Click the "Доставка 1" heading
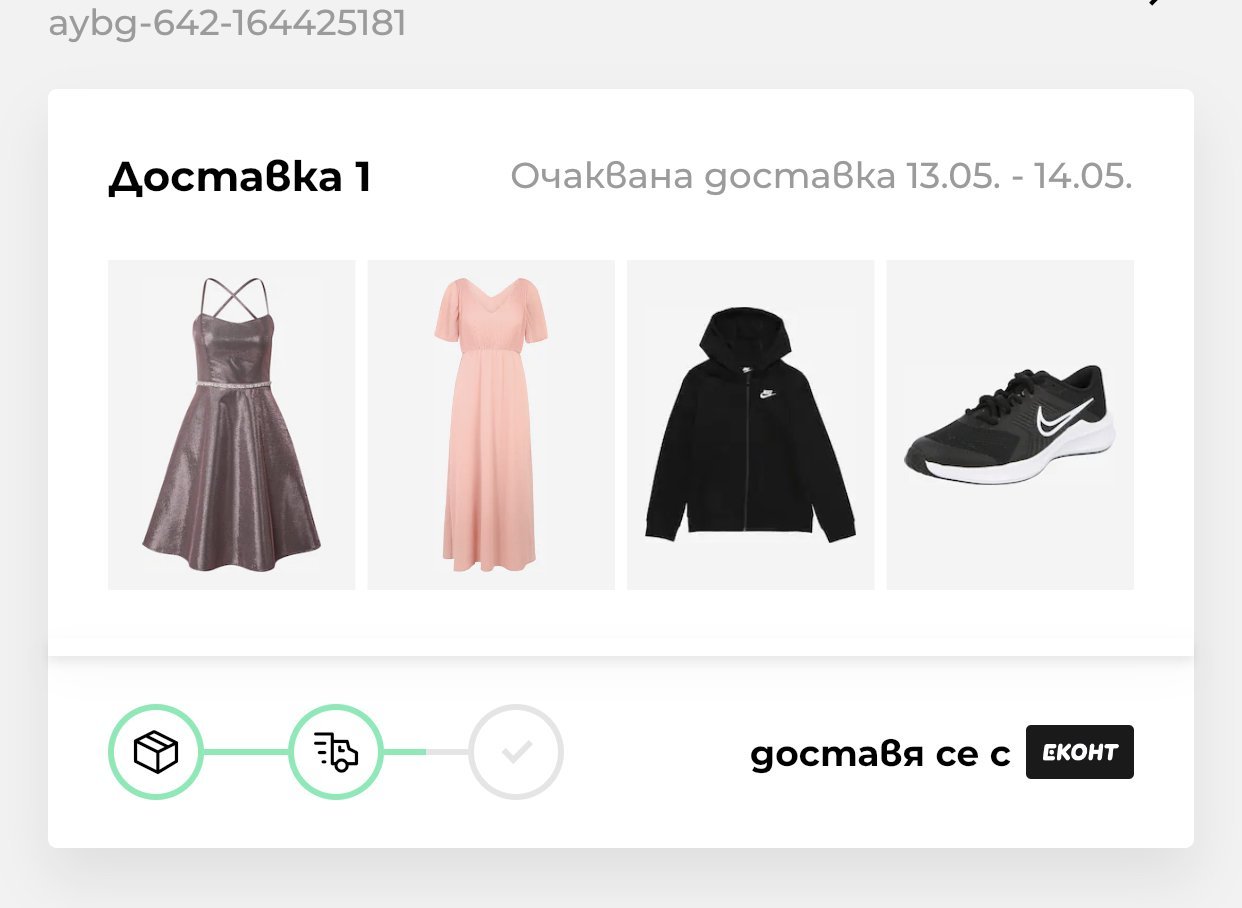 click(x=239, y=178)
